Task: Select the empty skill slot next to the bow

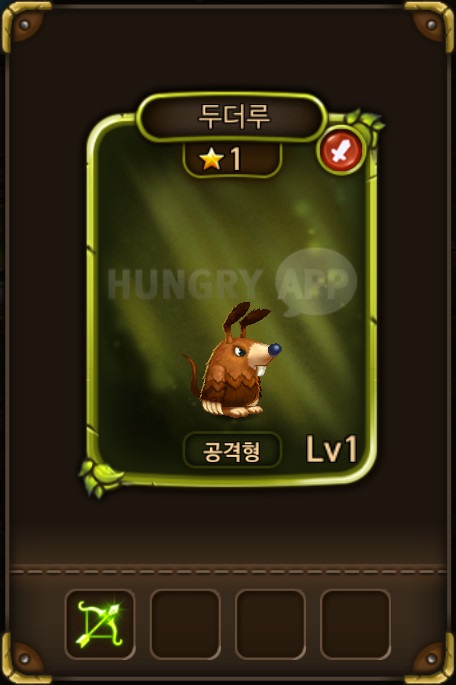Action: click(x=185, y=624)
